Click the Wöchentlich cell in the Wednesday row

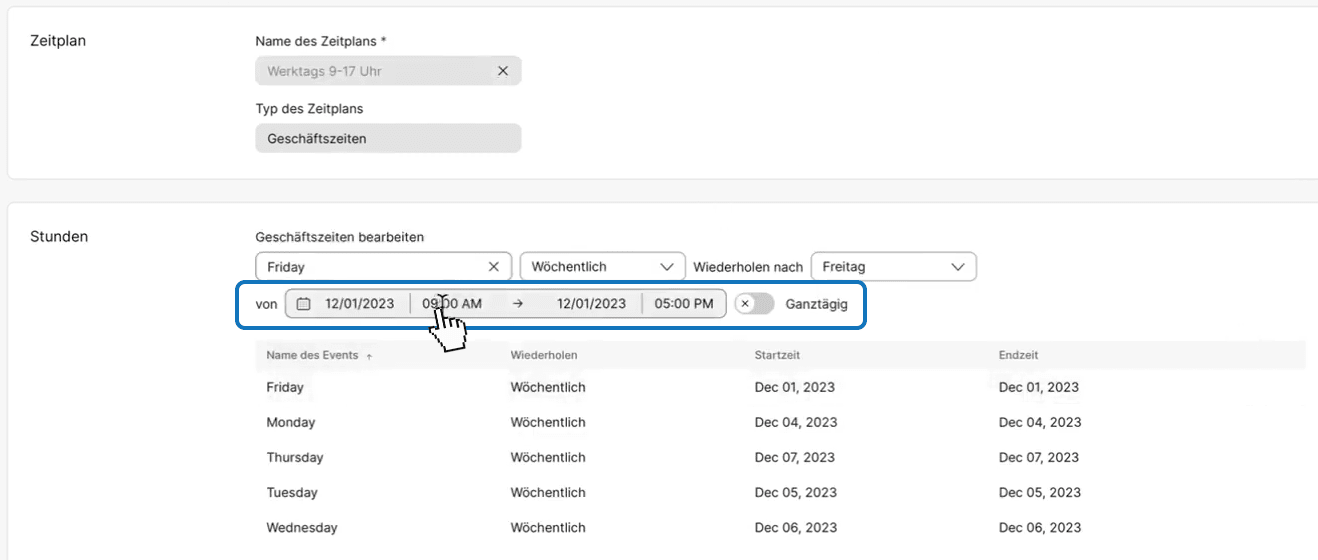pos(548,527)
